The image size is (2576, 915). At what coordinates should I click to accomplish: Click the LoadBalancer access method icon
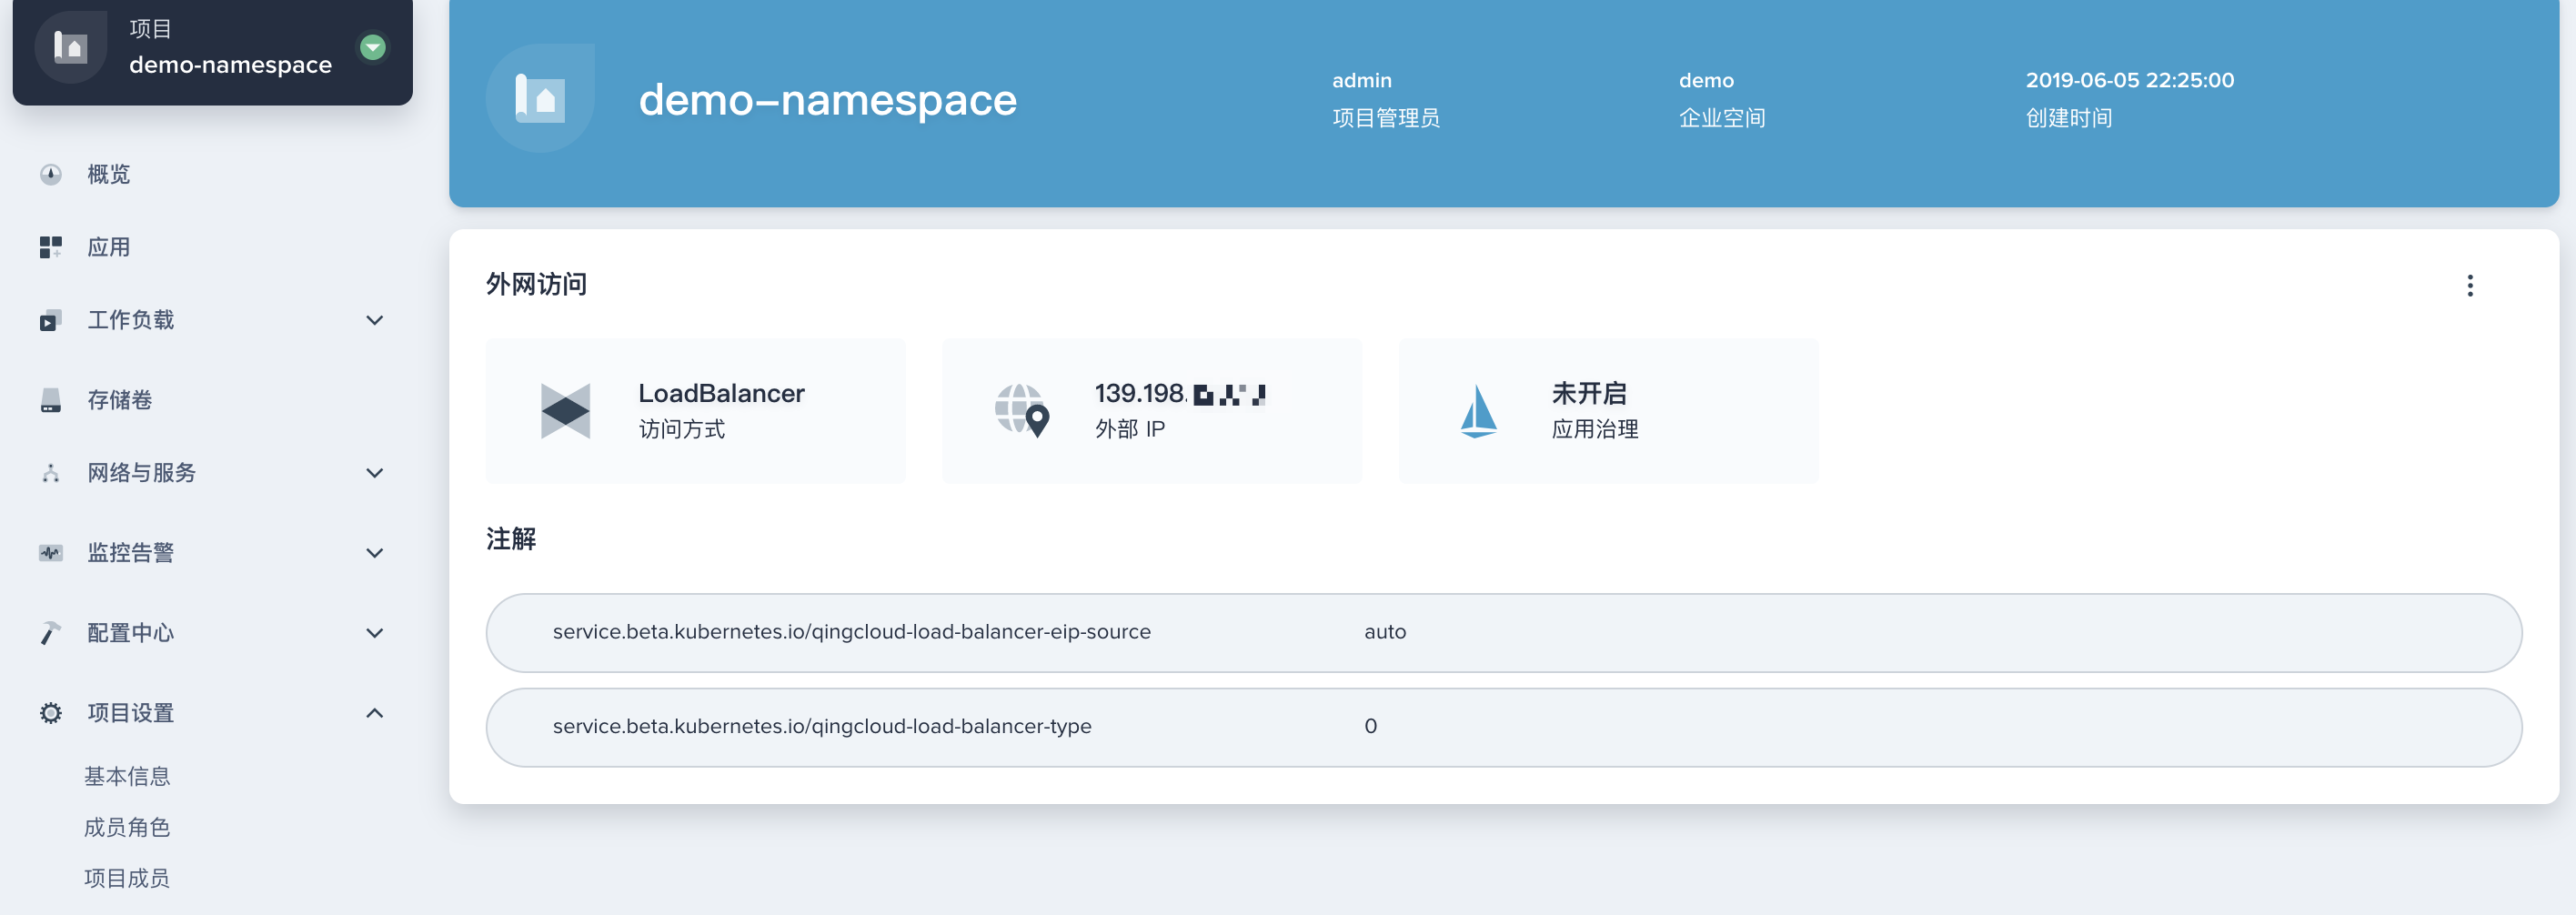tap(566, 411)
